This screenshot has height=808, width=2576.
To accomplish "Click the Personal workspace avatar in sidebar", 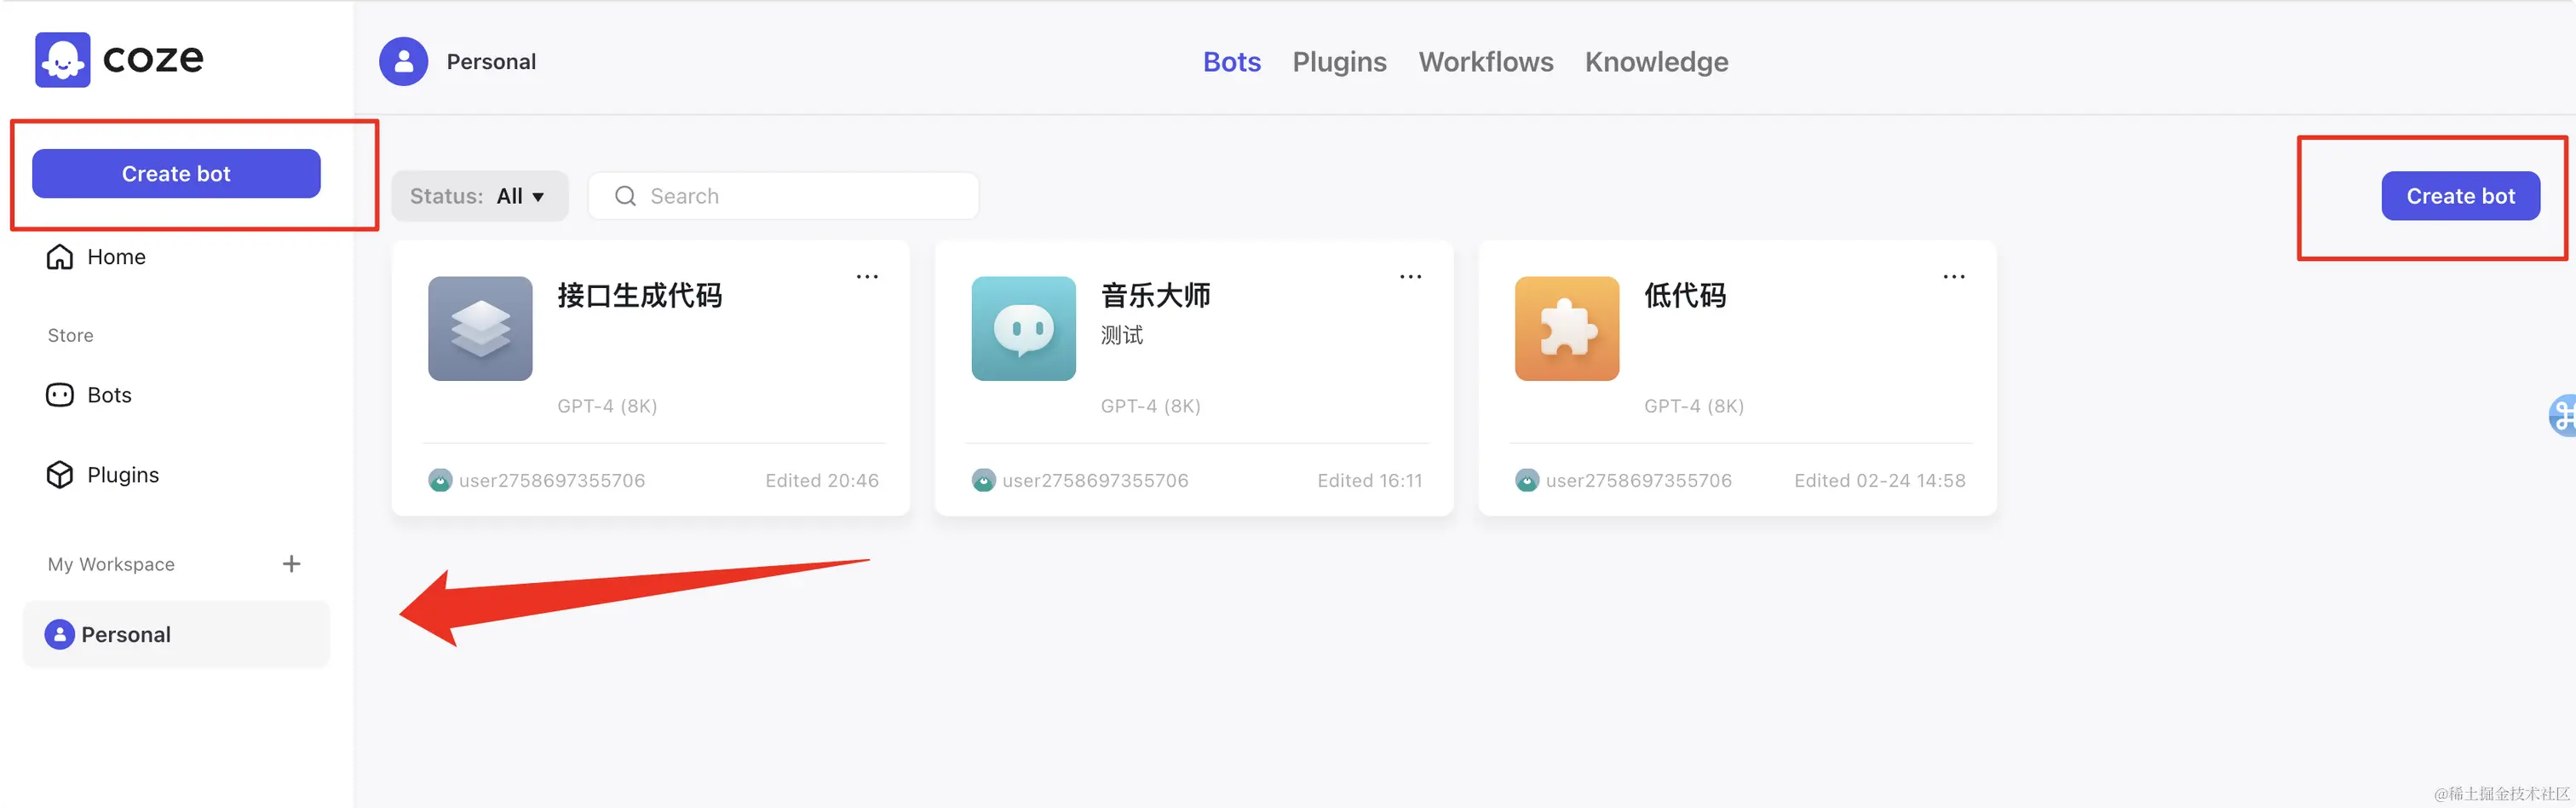I will (x=59, y=634).
